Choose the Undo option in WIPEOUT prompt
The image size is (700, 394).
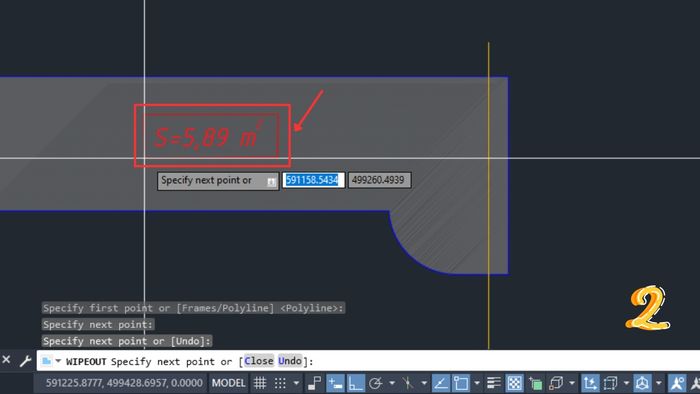(x=290, y=361)
